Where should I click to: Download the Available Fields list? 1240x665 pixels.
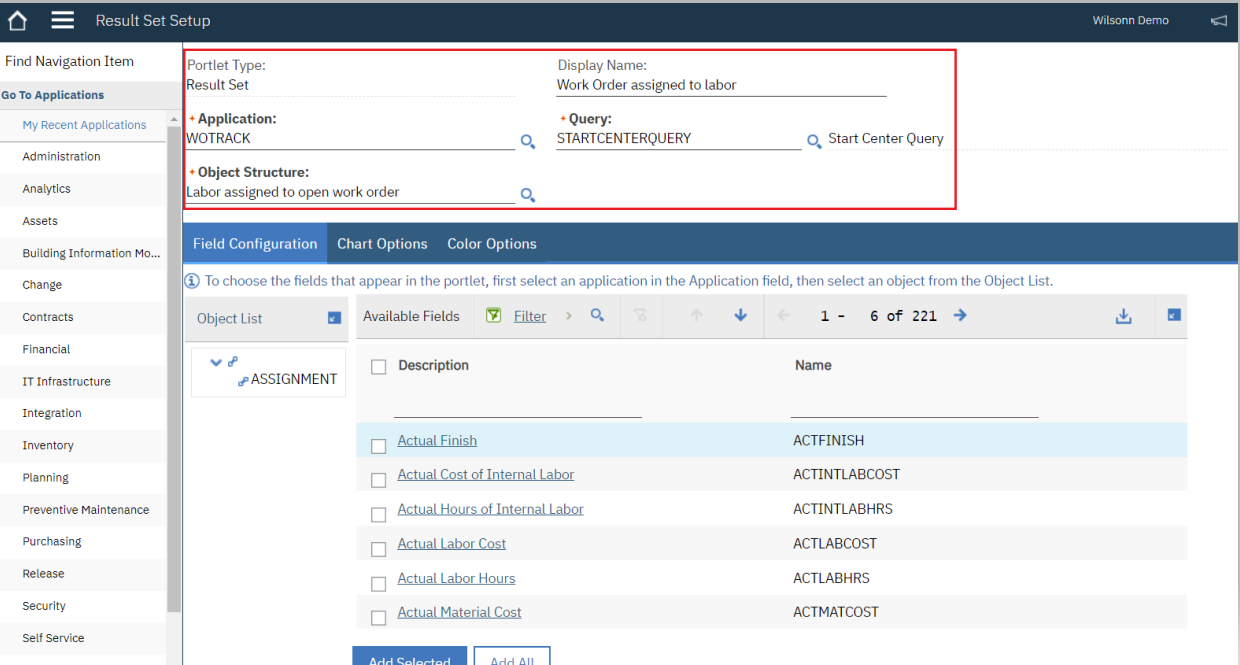click(x=1123, y=315)
